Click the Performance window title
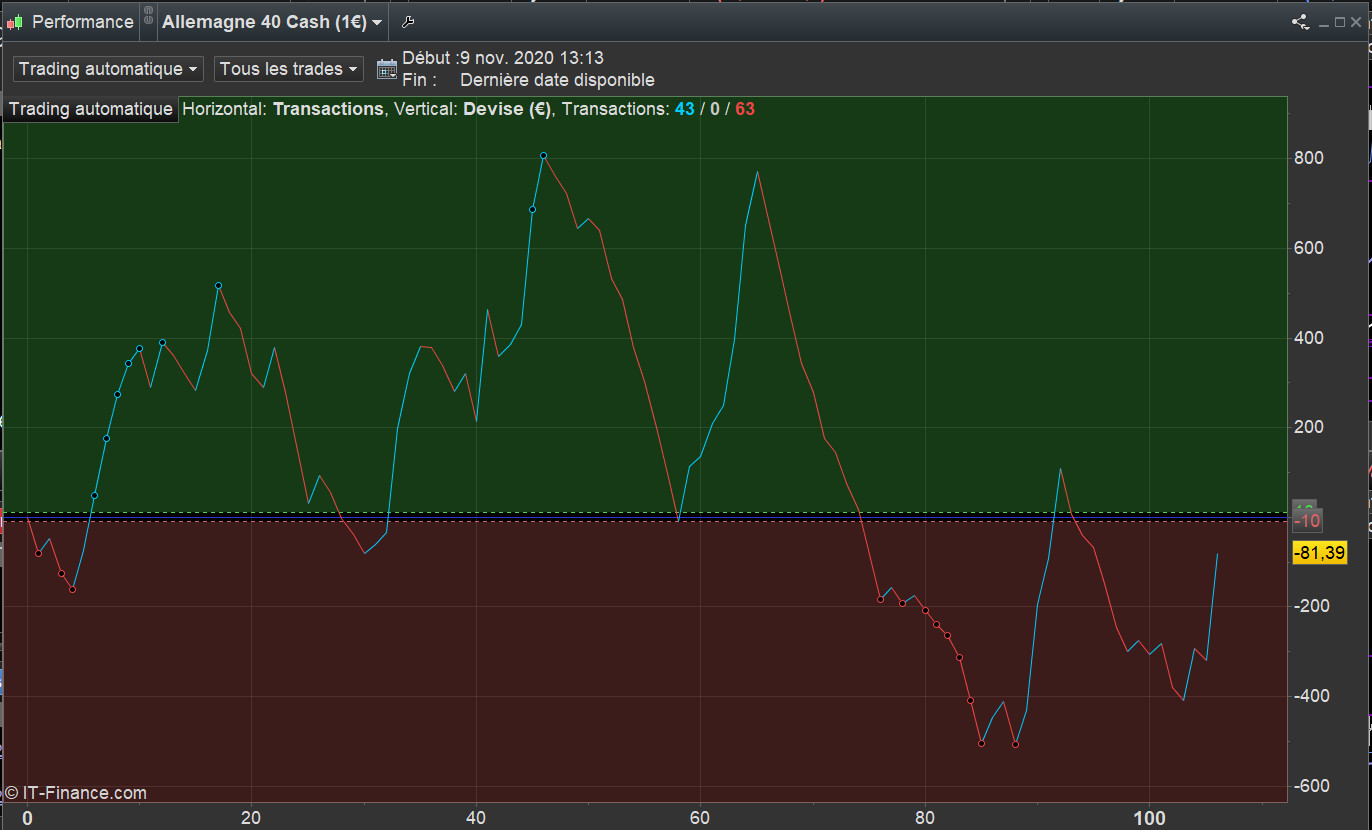 coord(83,22)
